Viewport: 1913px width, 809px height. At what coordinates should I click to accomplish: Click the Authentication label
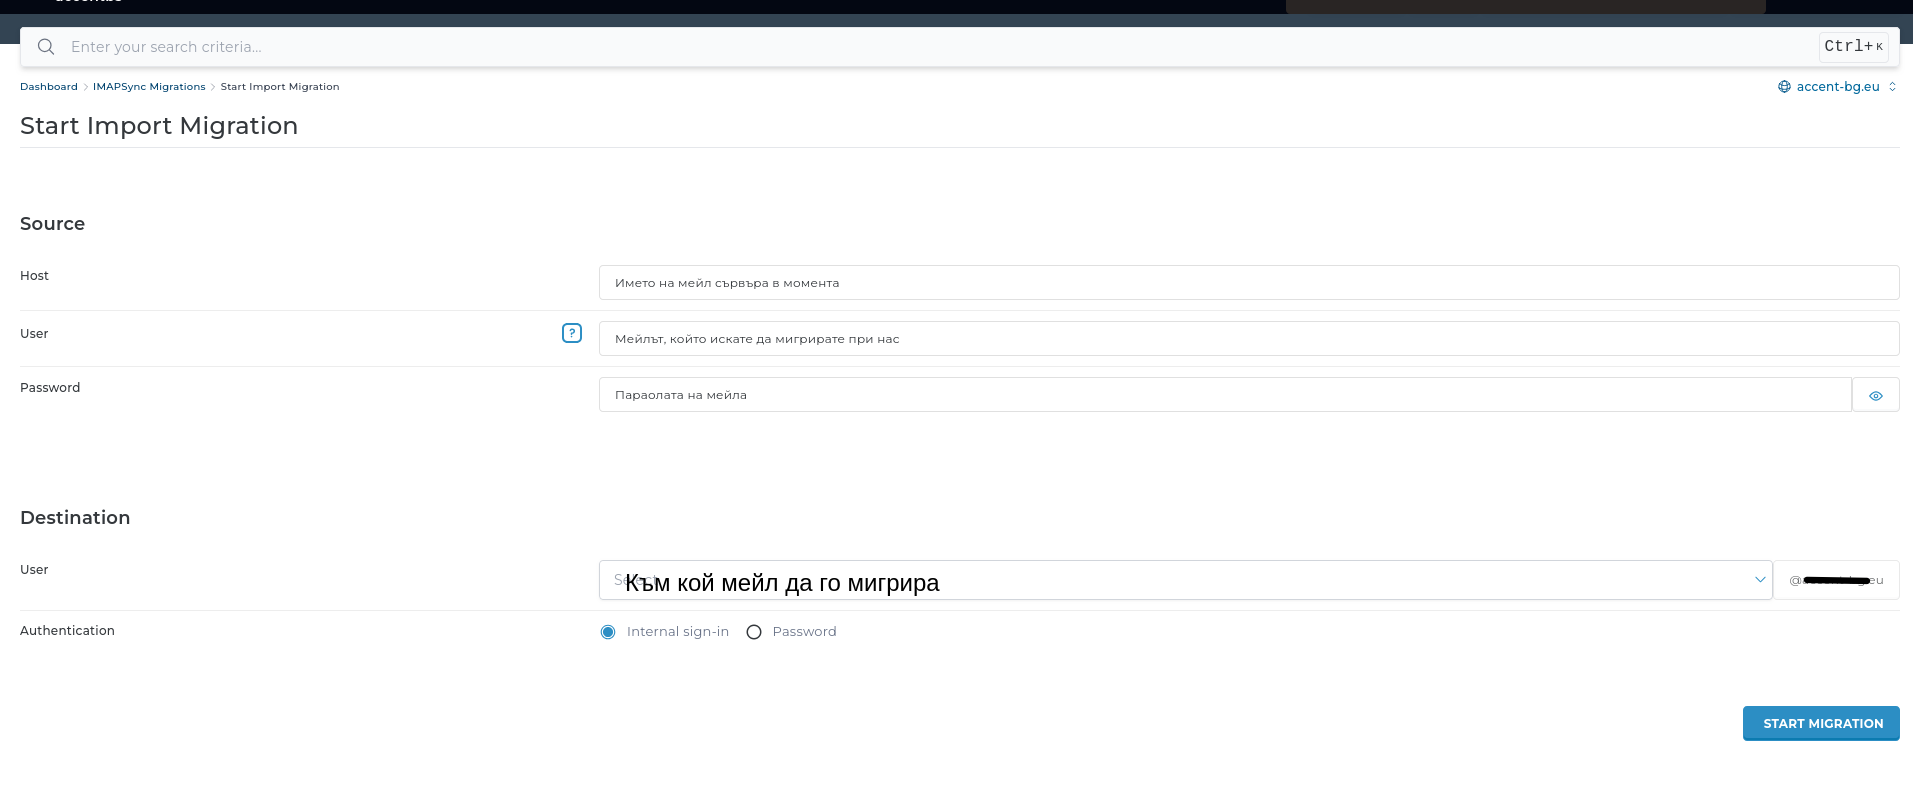(x=67, y=631)
